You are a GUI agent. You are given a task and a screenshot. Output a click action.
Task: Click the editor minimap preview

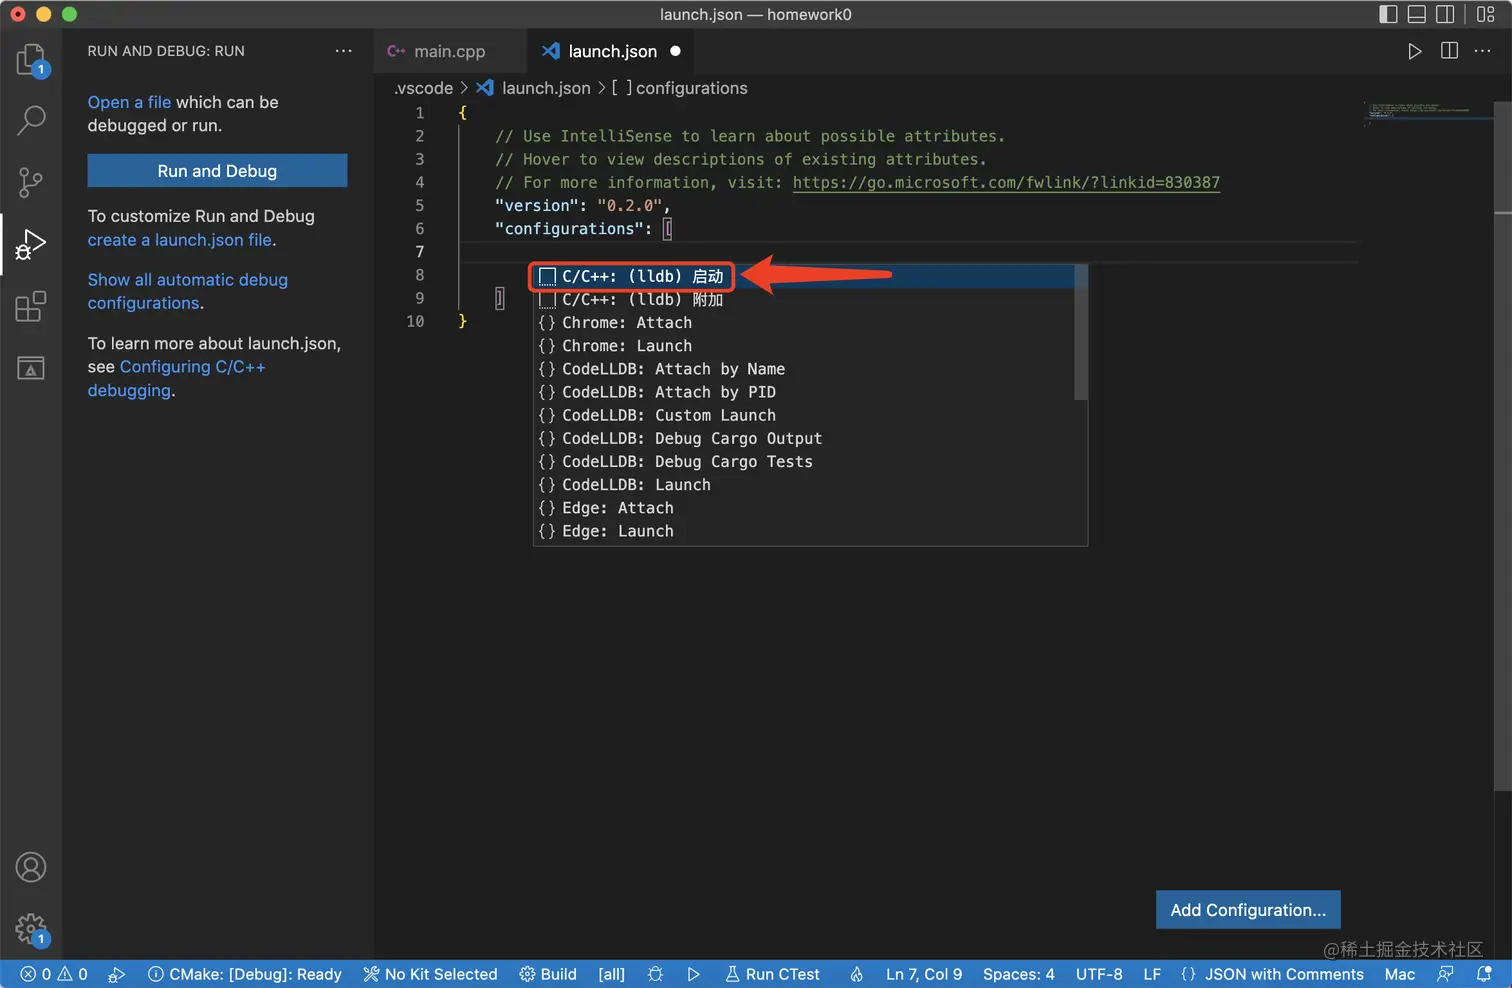(x=1428, y=111)
